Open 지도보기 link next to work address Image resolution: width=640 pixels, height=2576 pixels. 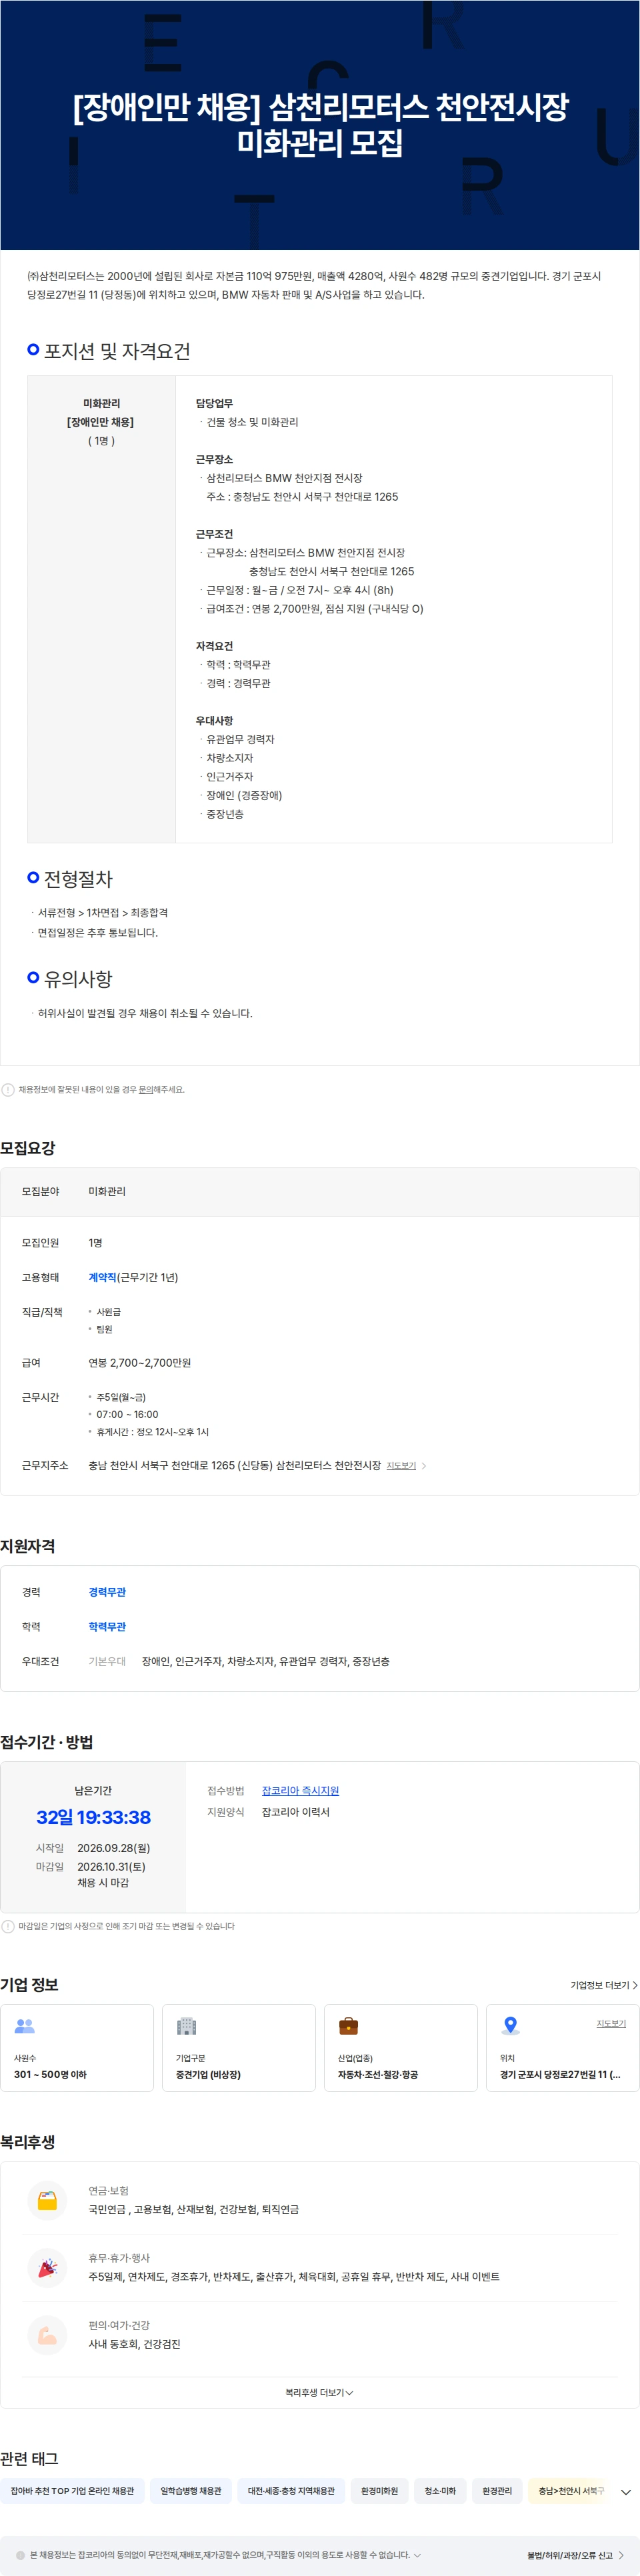[401, 1466]
